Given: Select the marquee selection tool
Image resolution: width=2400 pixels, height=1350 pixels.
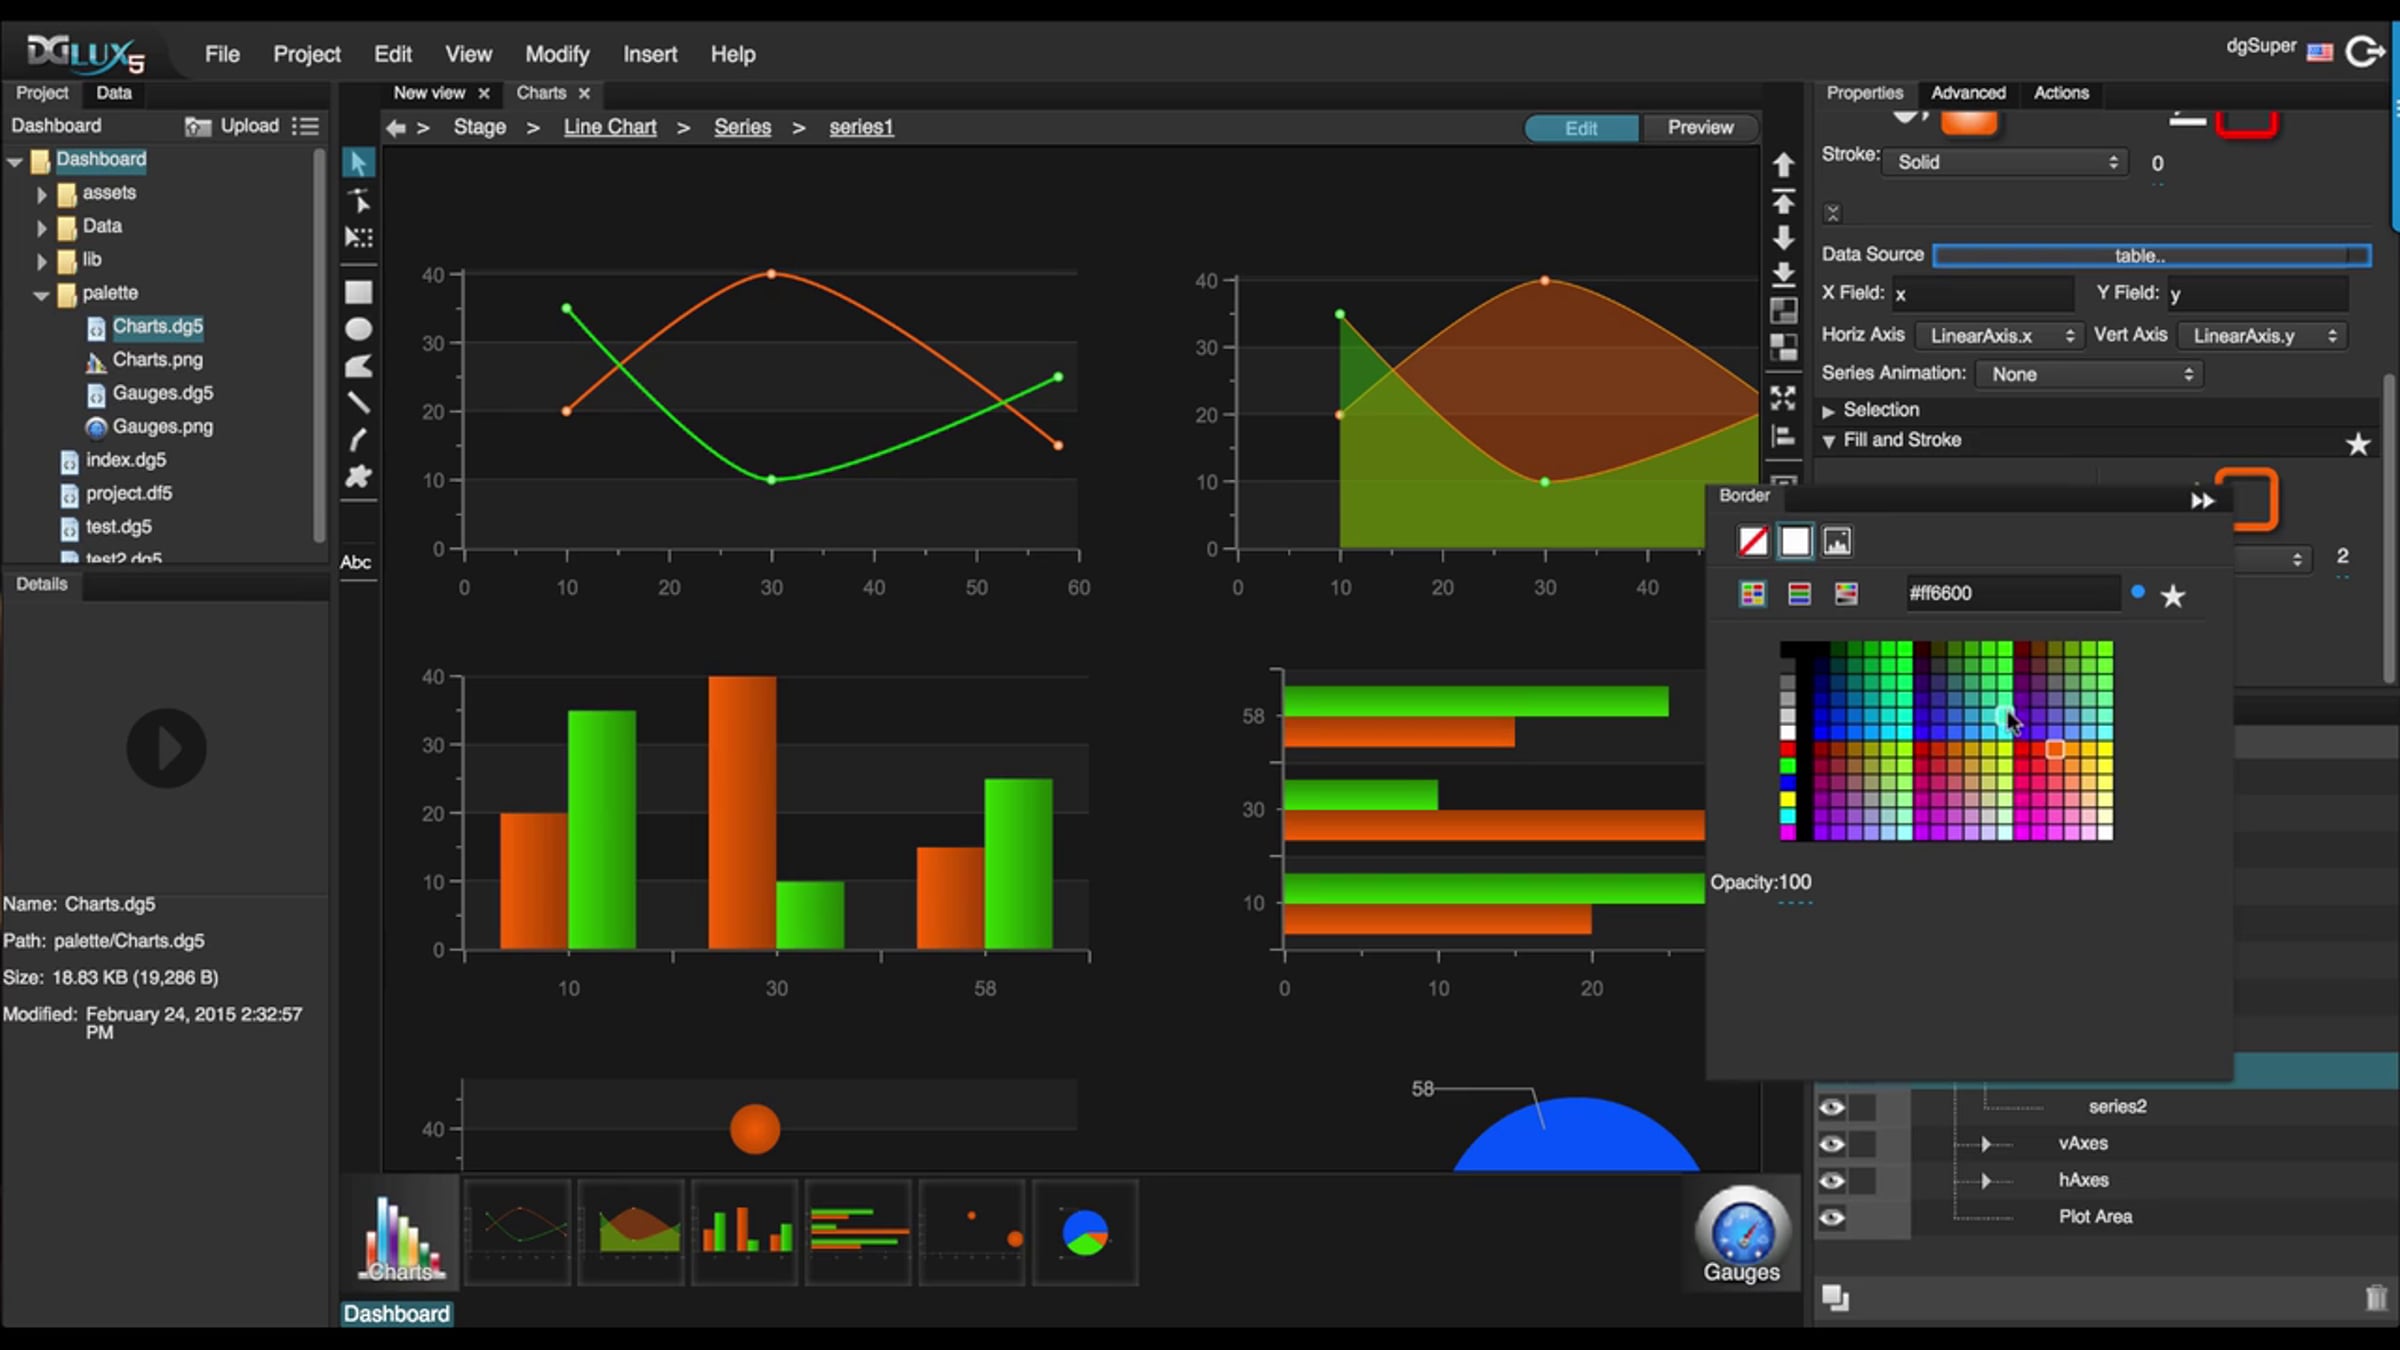Looking at the screenshot, I should click(358, 237).
